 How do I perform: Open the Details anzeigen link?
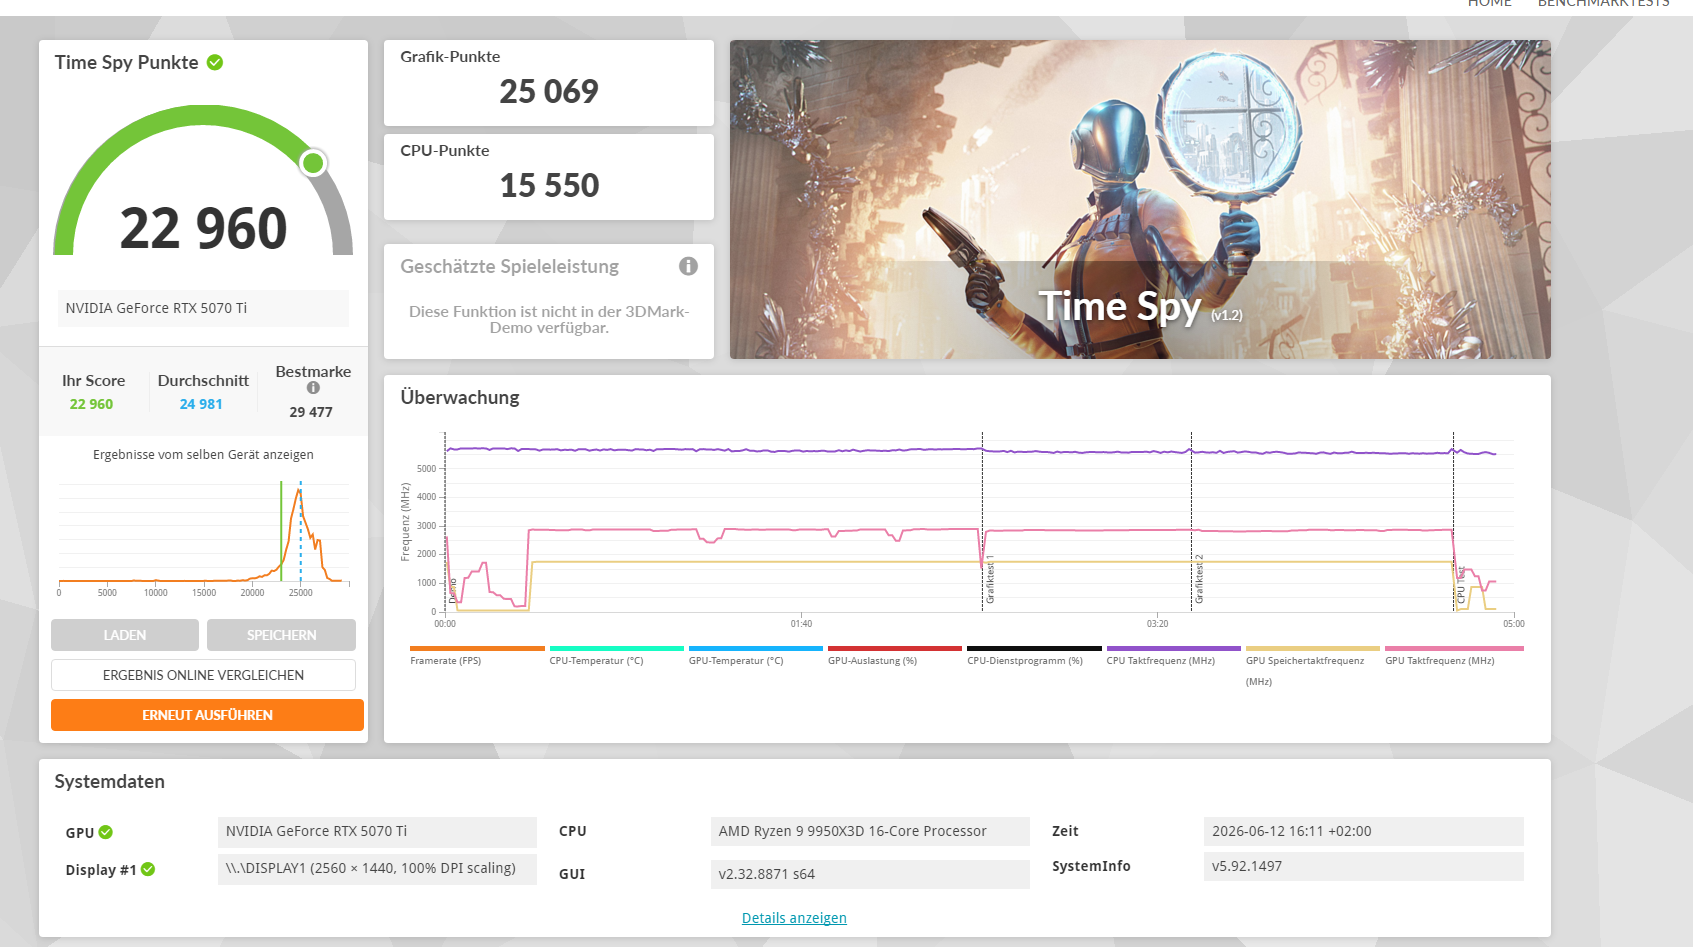point(794,918)
